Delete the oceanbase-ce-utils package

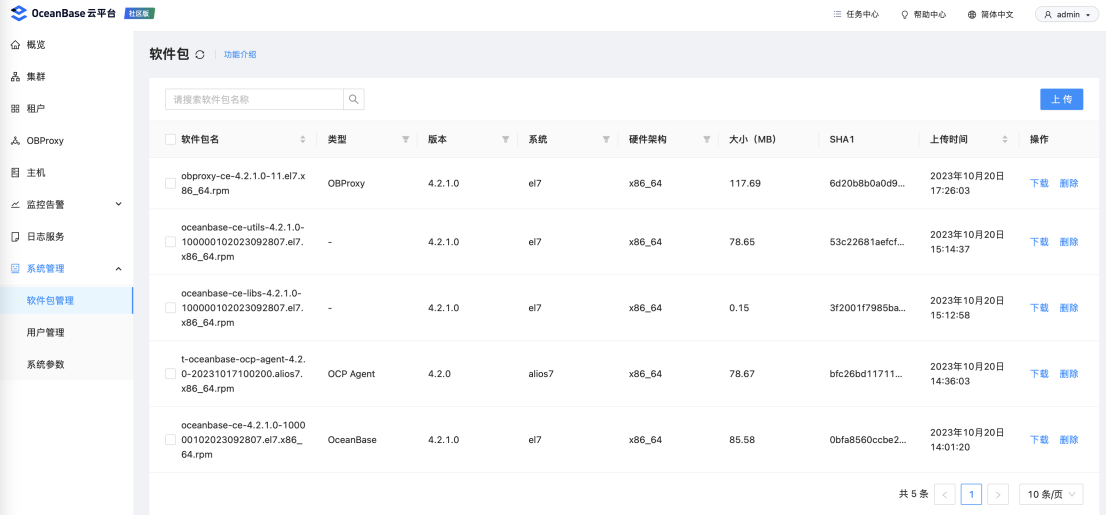point(1069,242)
